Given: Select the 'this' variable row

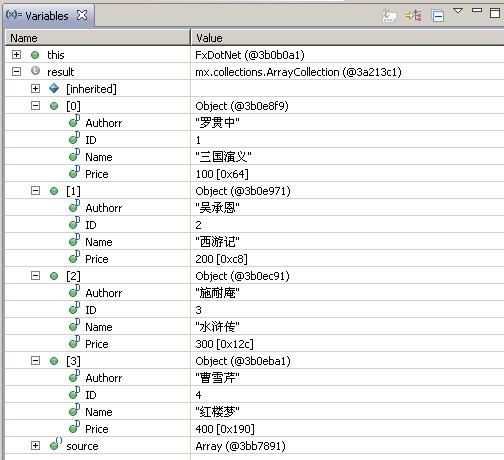Looking at the screenshot, I should tap(254, 55).
